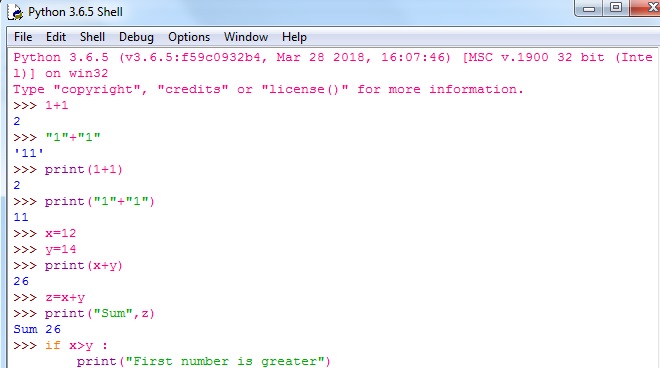Open the Debug menu

(x=136, y=37)
